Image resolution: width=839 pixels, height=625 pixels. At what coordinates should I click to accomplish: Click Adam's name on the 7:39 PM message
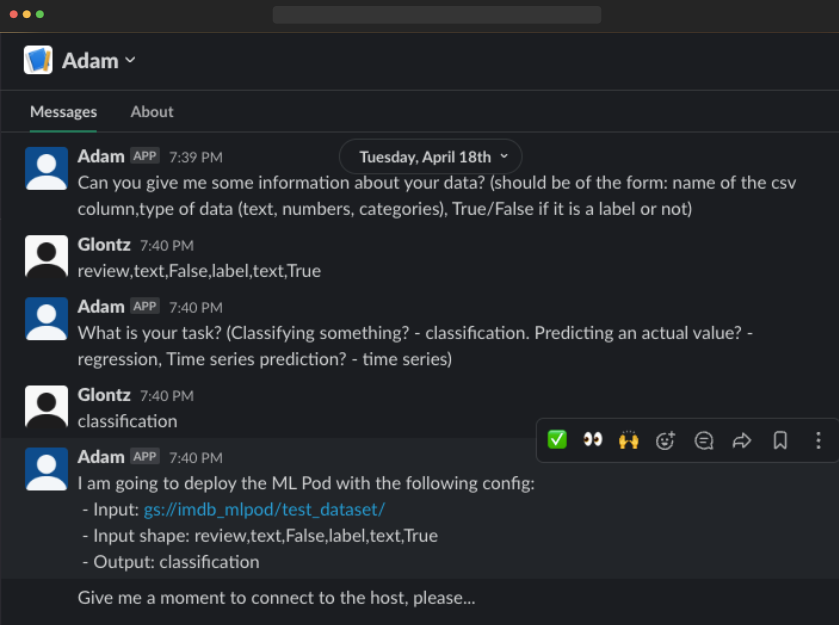coord(101,156)
